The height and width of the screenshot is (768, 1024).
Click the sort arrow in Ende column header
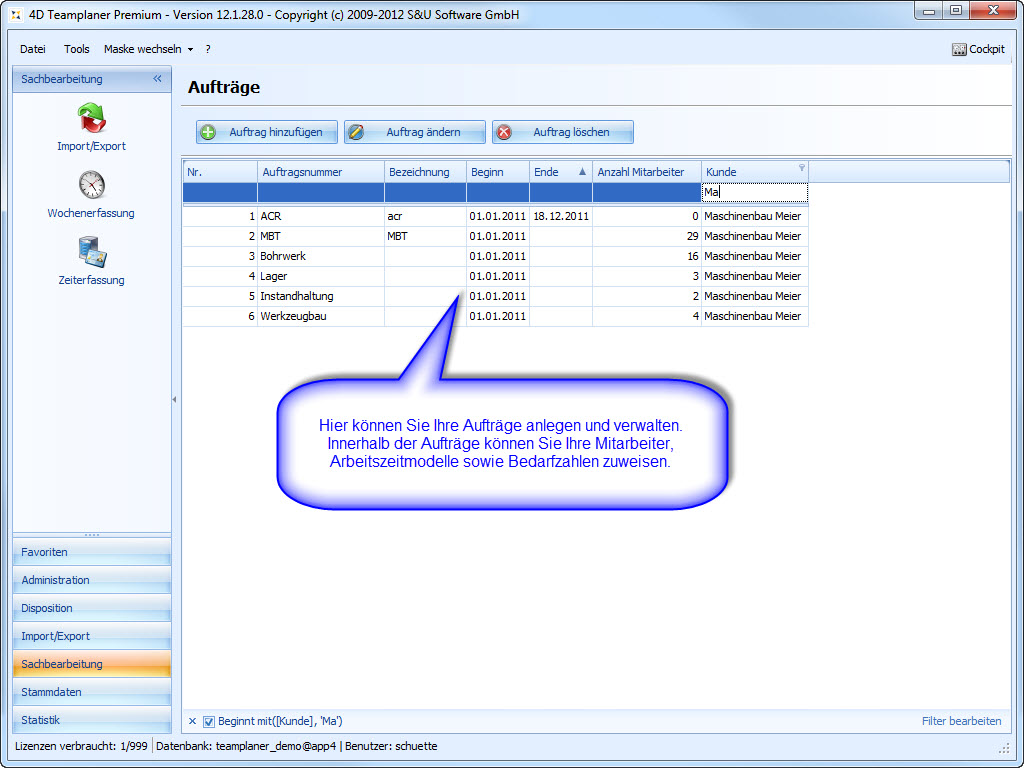pyautogui.click(x=582, y=172)
